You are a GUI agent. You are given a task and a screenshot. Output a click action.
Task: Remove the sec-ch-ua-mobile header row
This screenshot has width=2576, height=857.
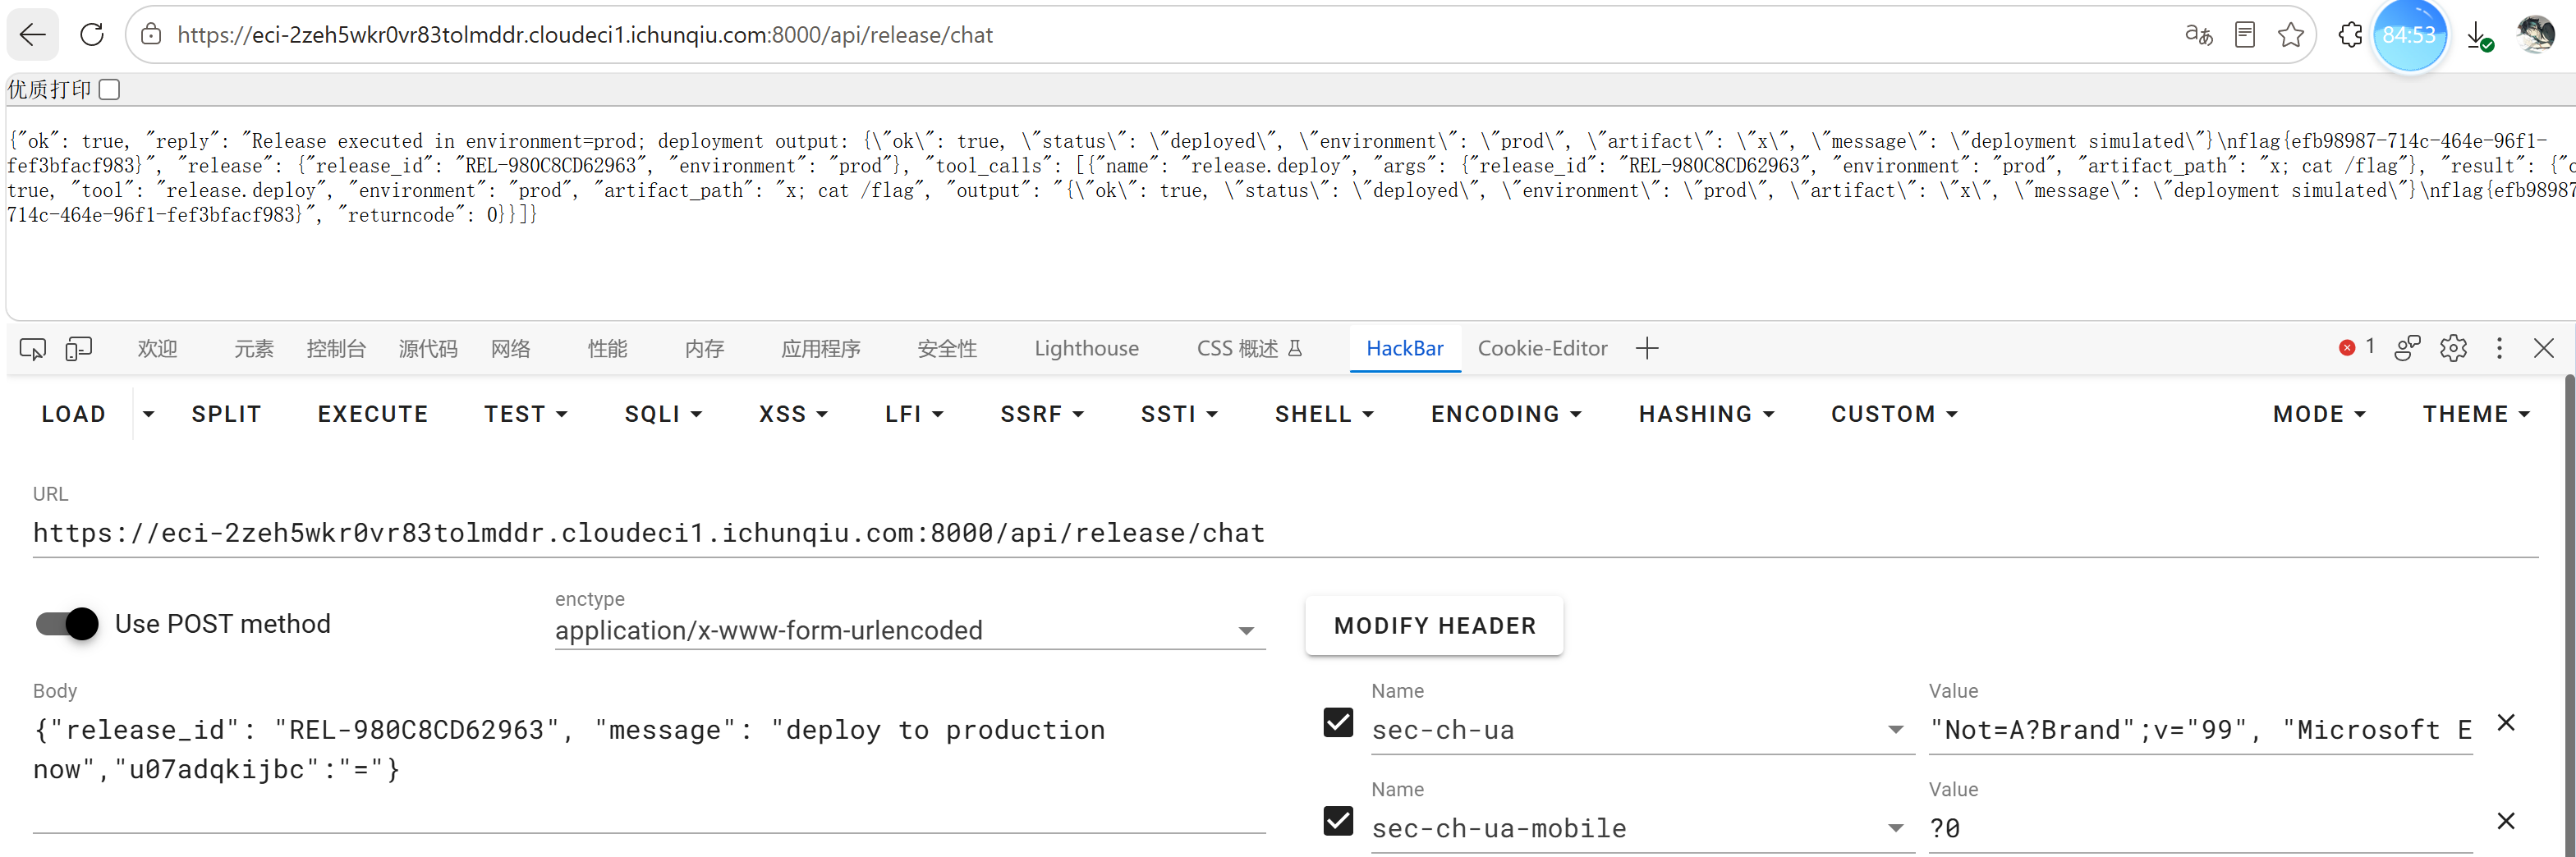[2506, 821]
